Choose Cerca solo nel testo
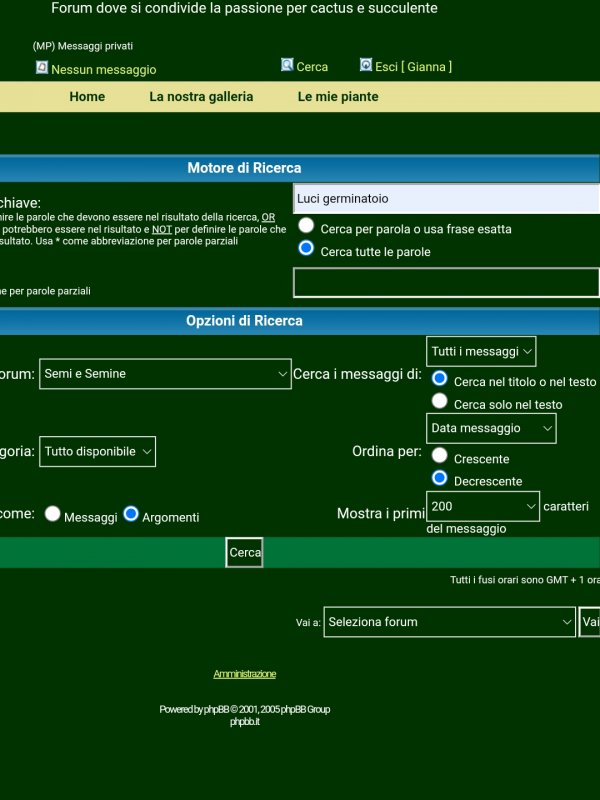Viewport: 600px width, 800px height. tap(439, 401)
